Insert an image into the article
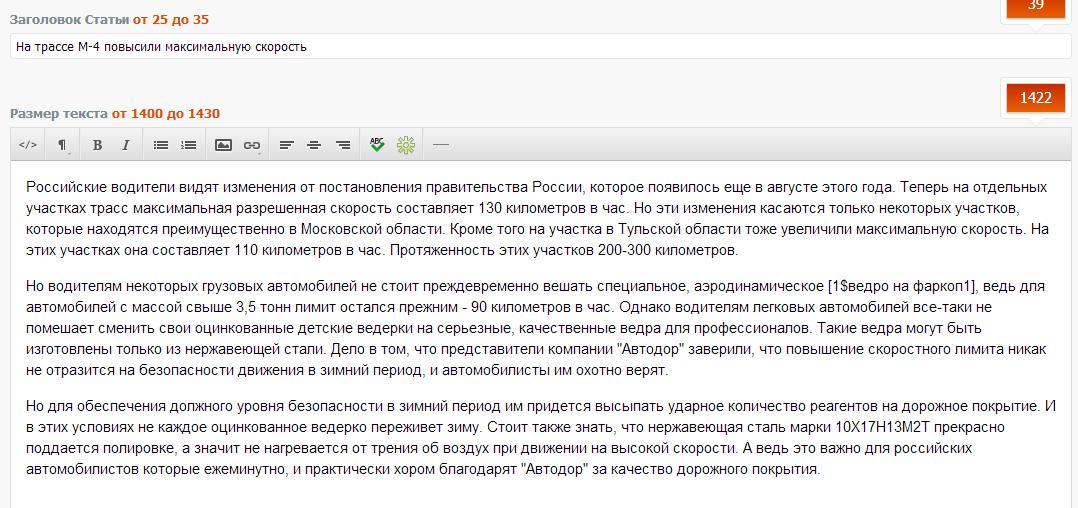This screenshot has height=508, width=1078. 223,145
